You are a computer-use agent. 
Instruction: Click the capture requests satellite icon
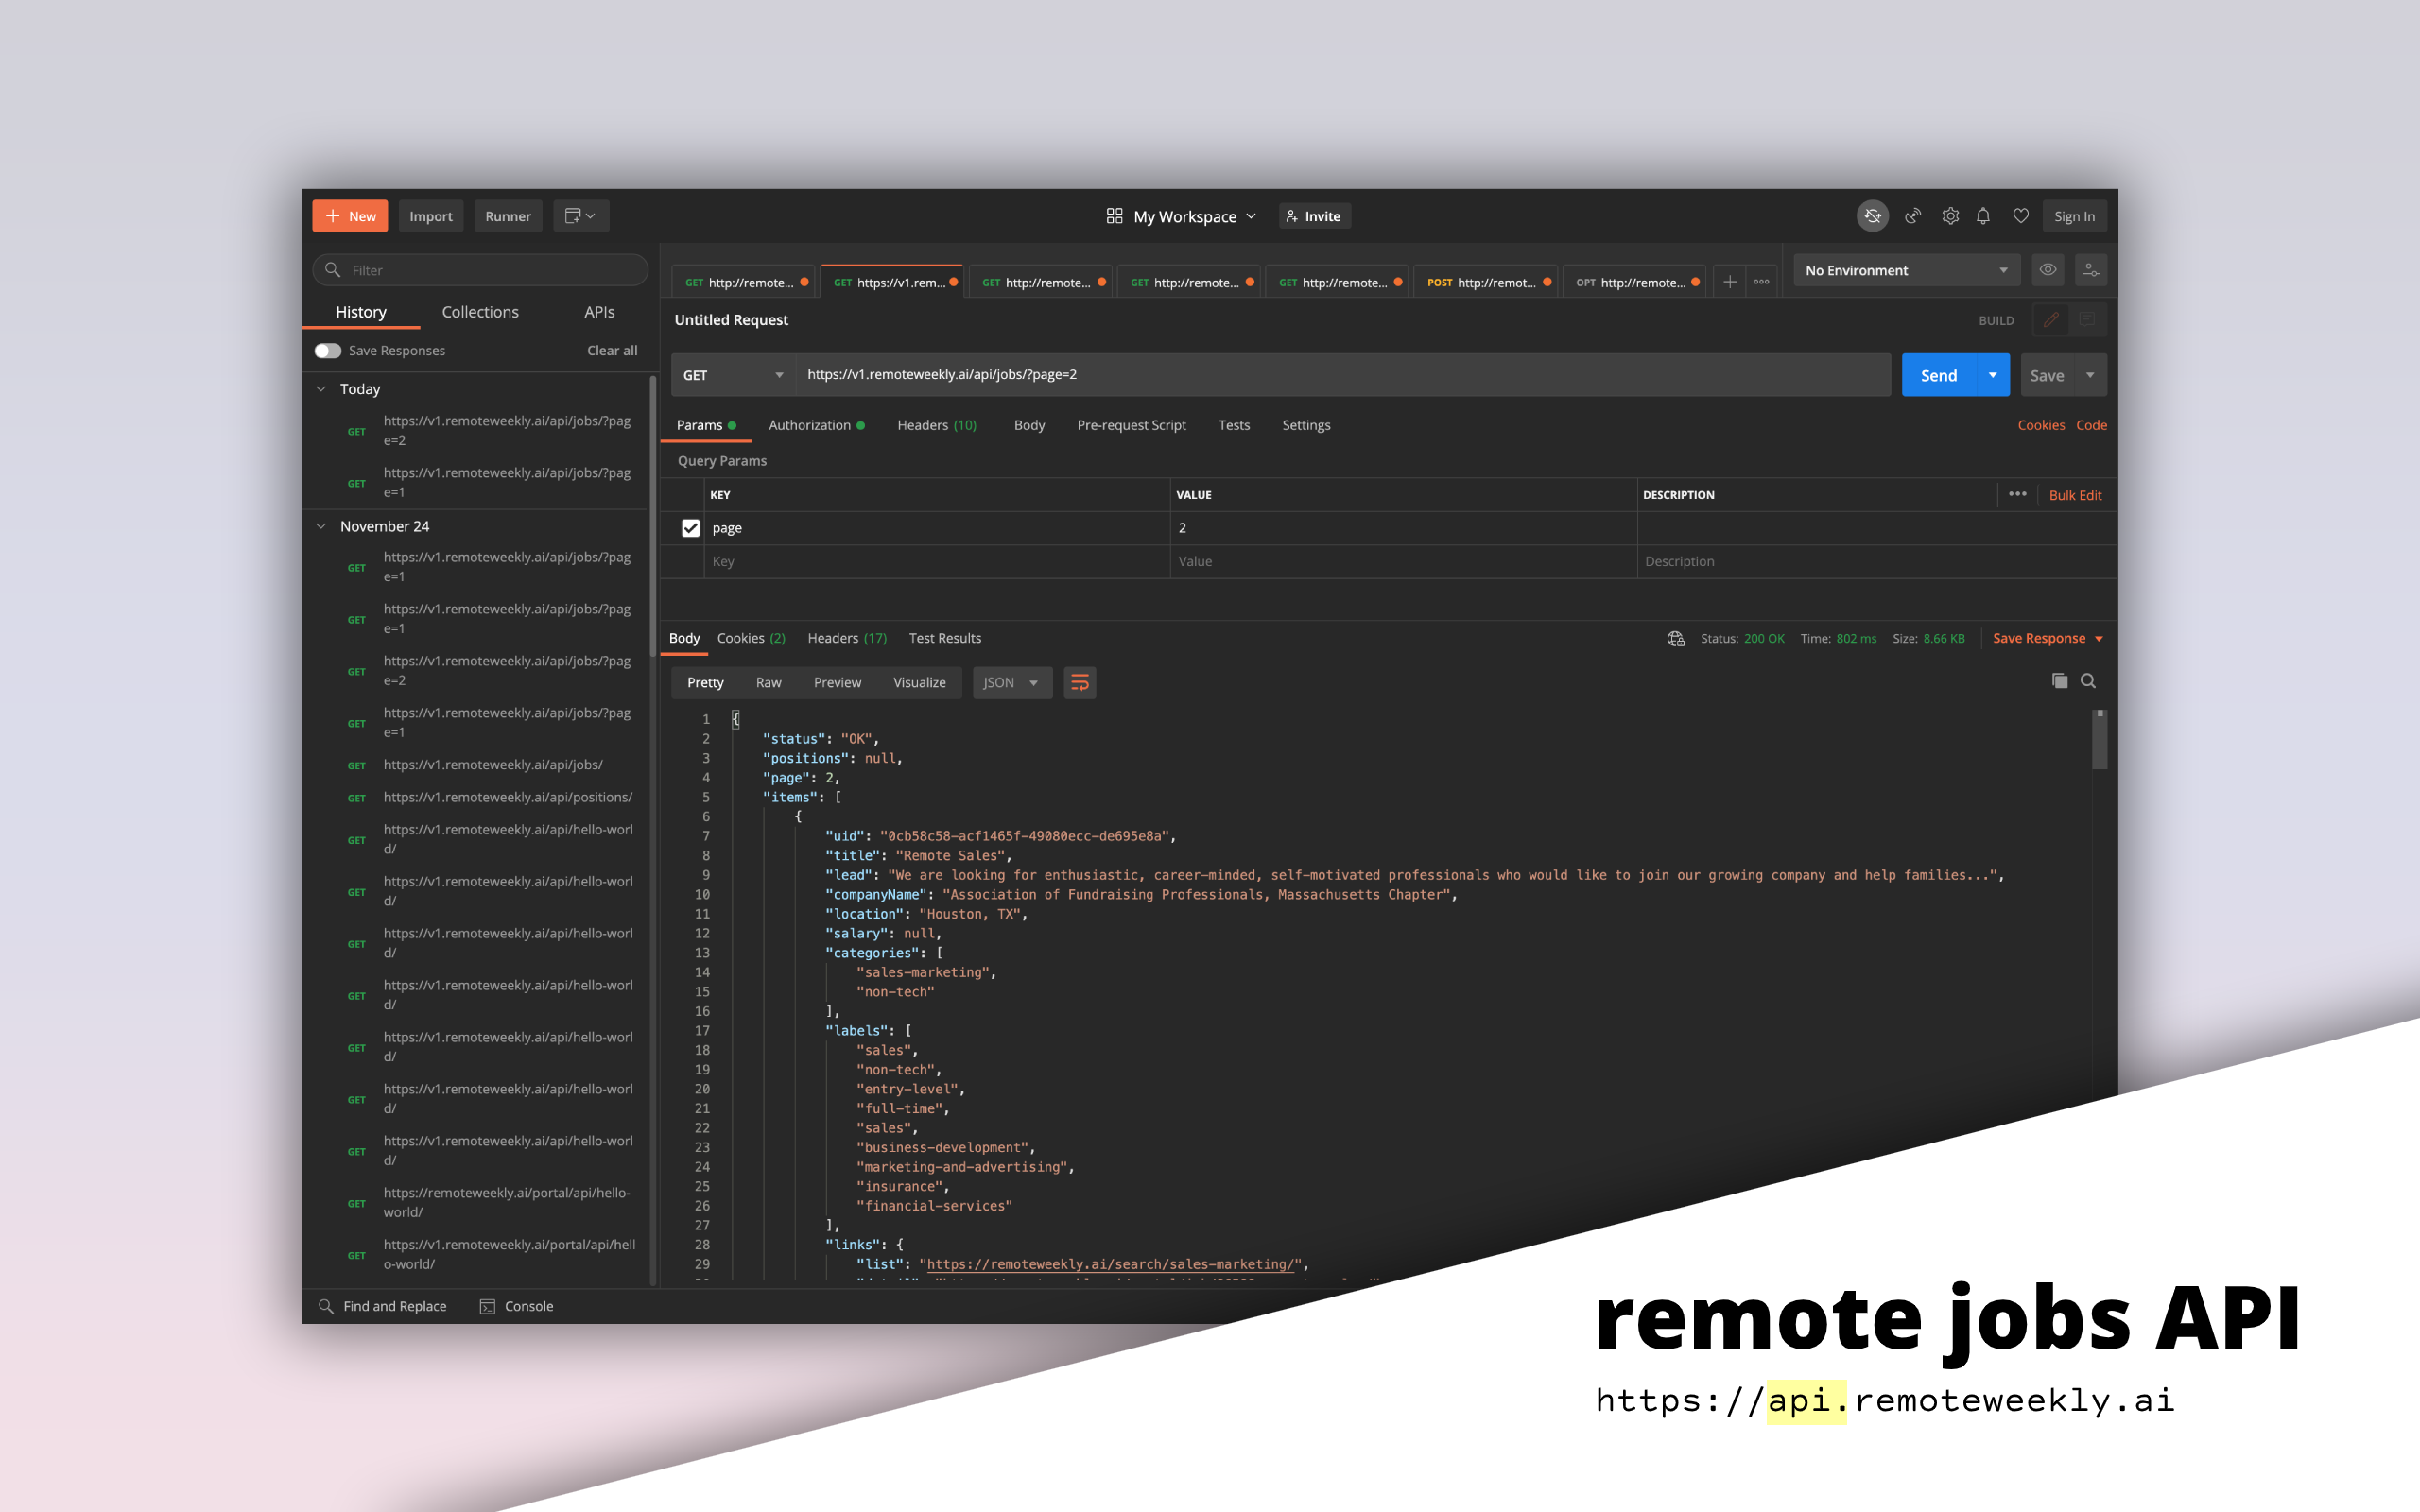coord(1912,216)
